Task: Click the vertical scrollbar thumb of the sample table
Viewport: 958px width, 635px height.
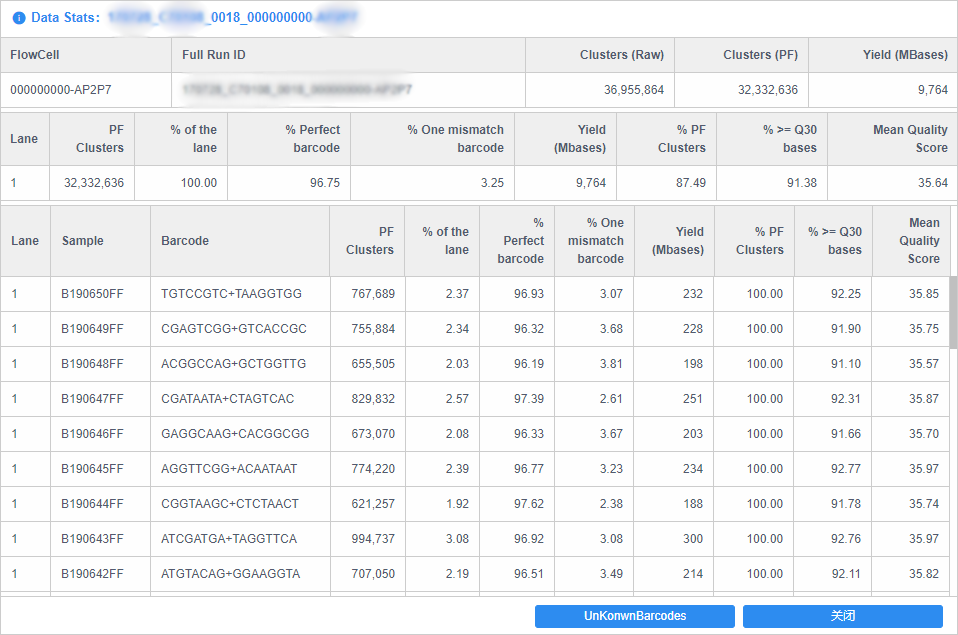Action: click(x=953, y=312)
